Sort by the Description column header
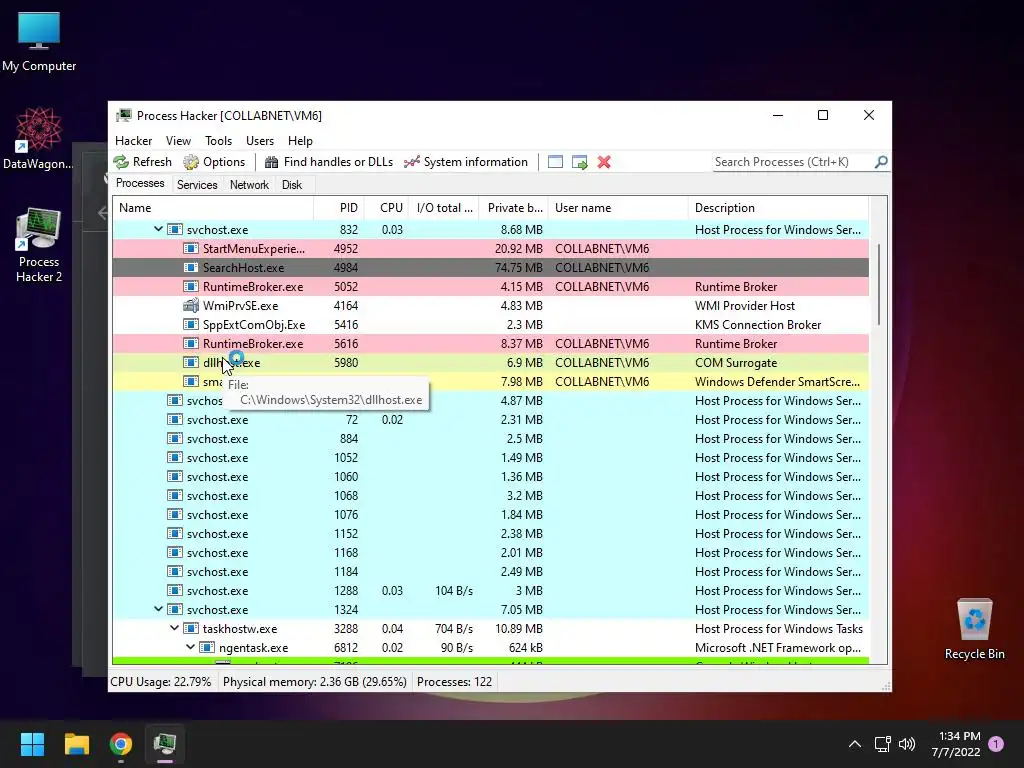 click(778, 208)
